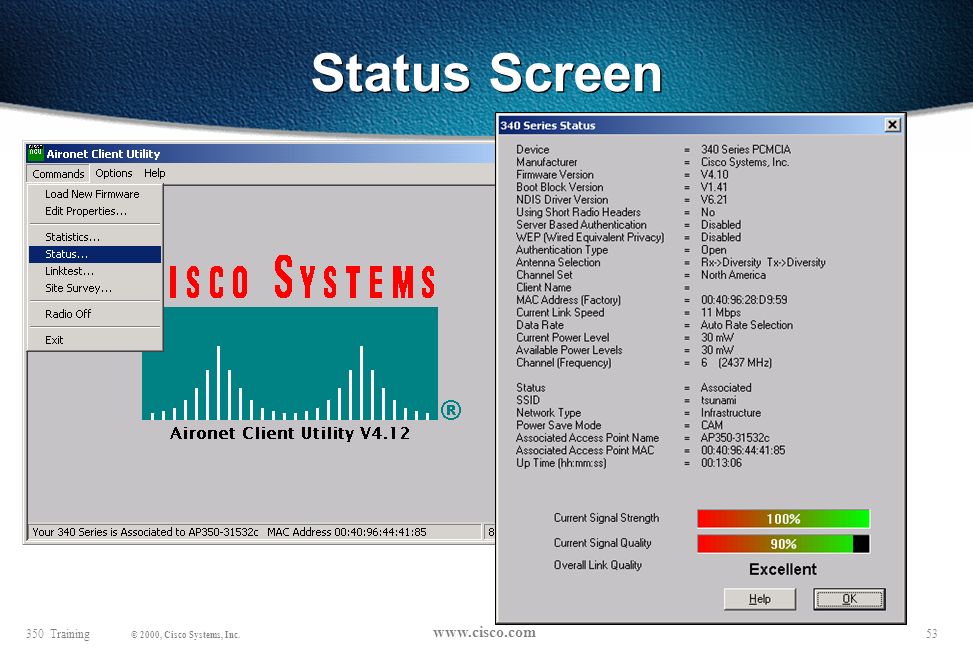The width and height of the screenshot is (973, 648).
Task: Click the MAC address 00:40:96:28:D9:59
Action: click(744, 300)
